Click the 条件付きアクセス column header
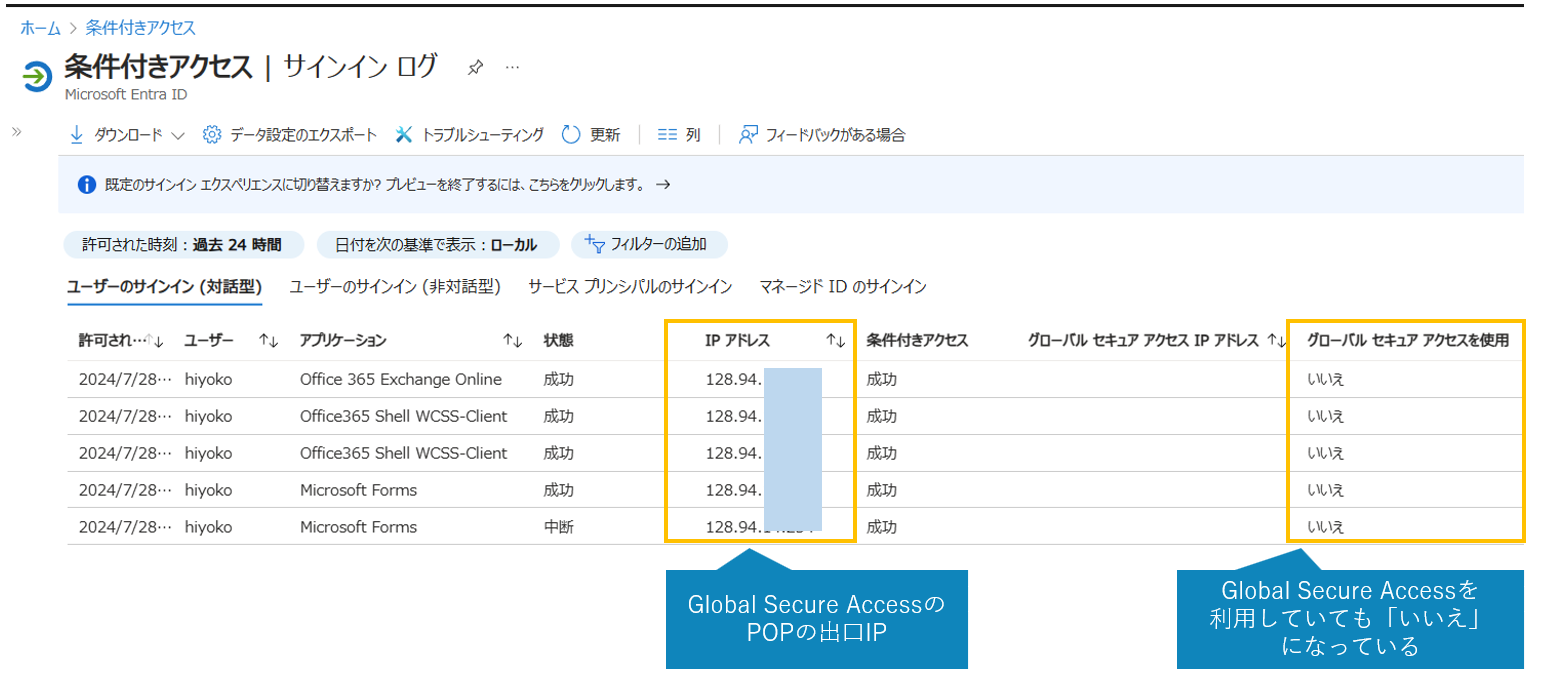 (917, 341)
